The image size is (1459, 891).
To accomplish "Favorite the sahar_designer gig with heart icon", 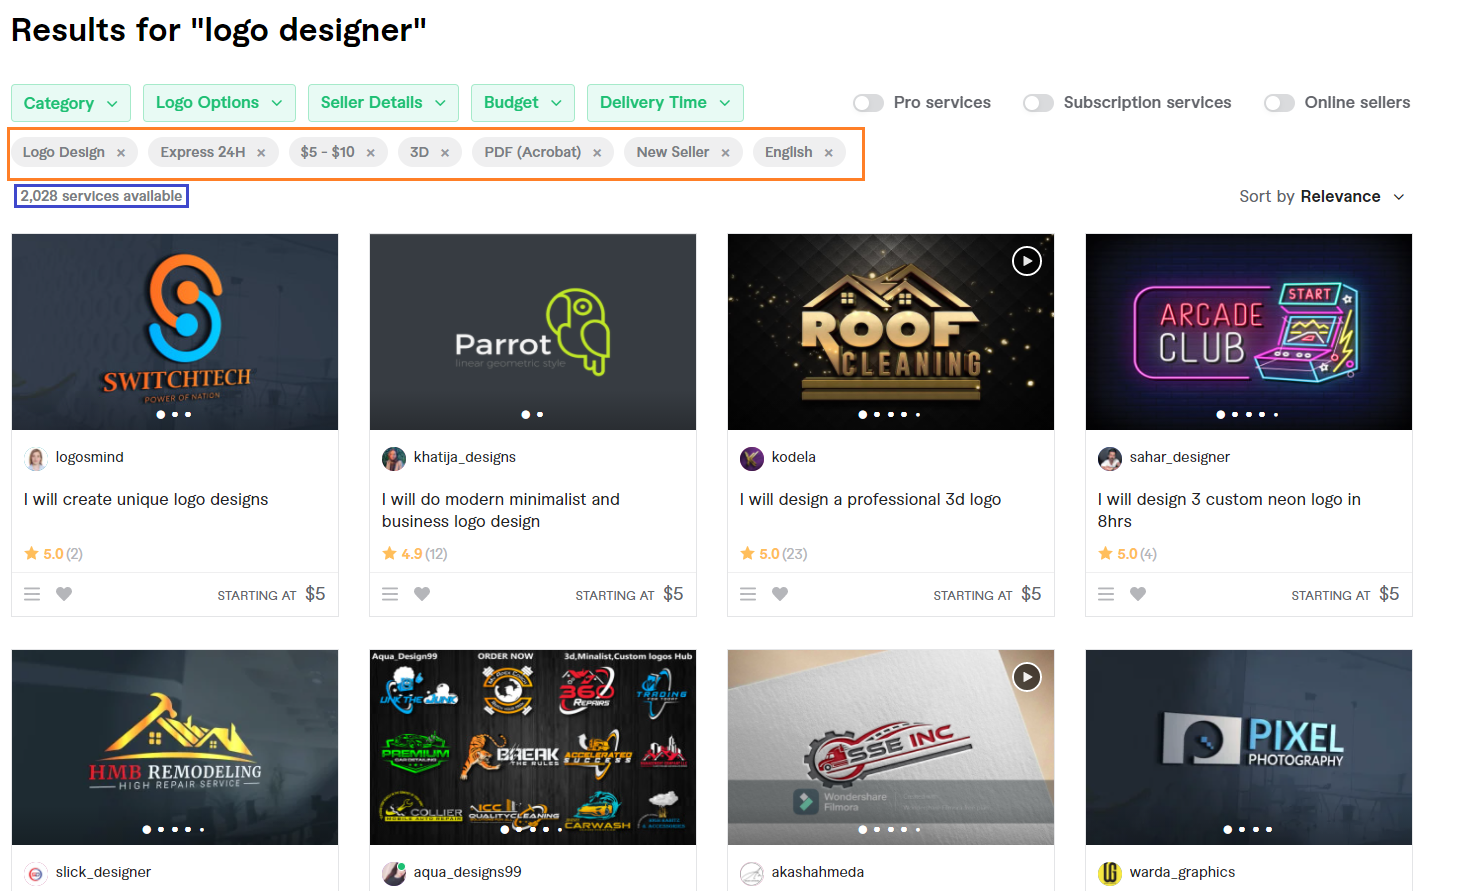I will tap(1138, 594).
